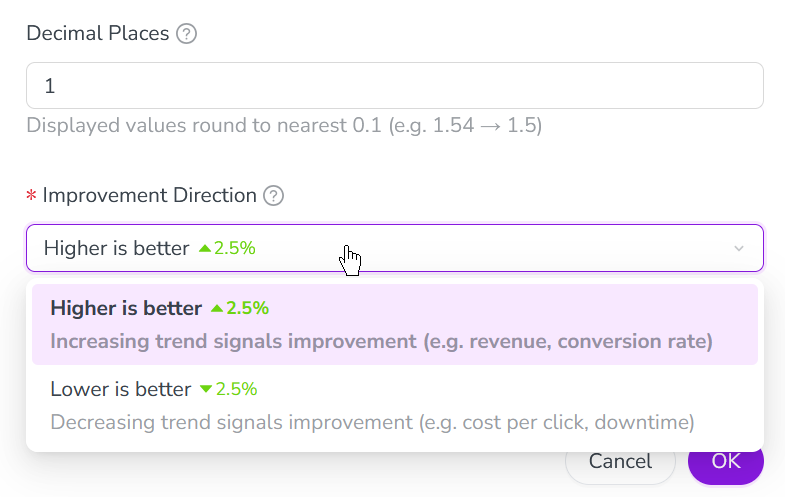Click the red required asterisk before Improvement Direction
Screen dimensions: 785x497
[x=31, y=196]
